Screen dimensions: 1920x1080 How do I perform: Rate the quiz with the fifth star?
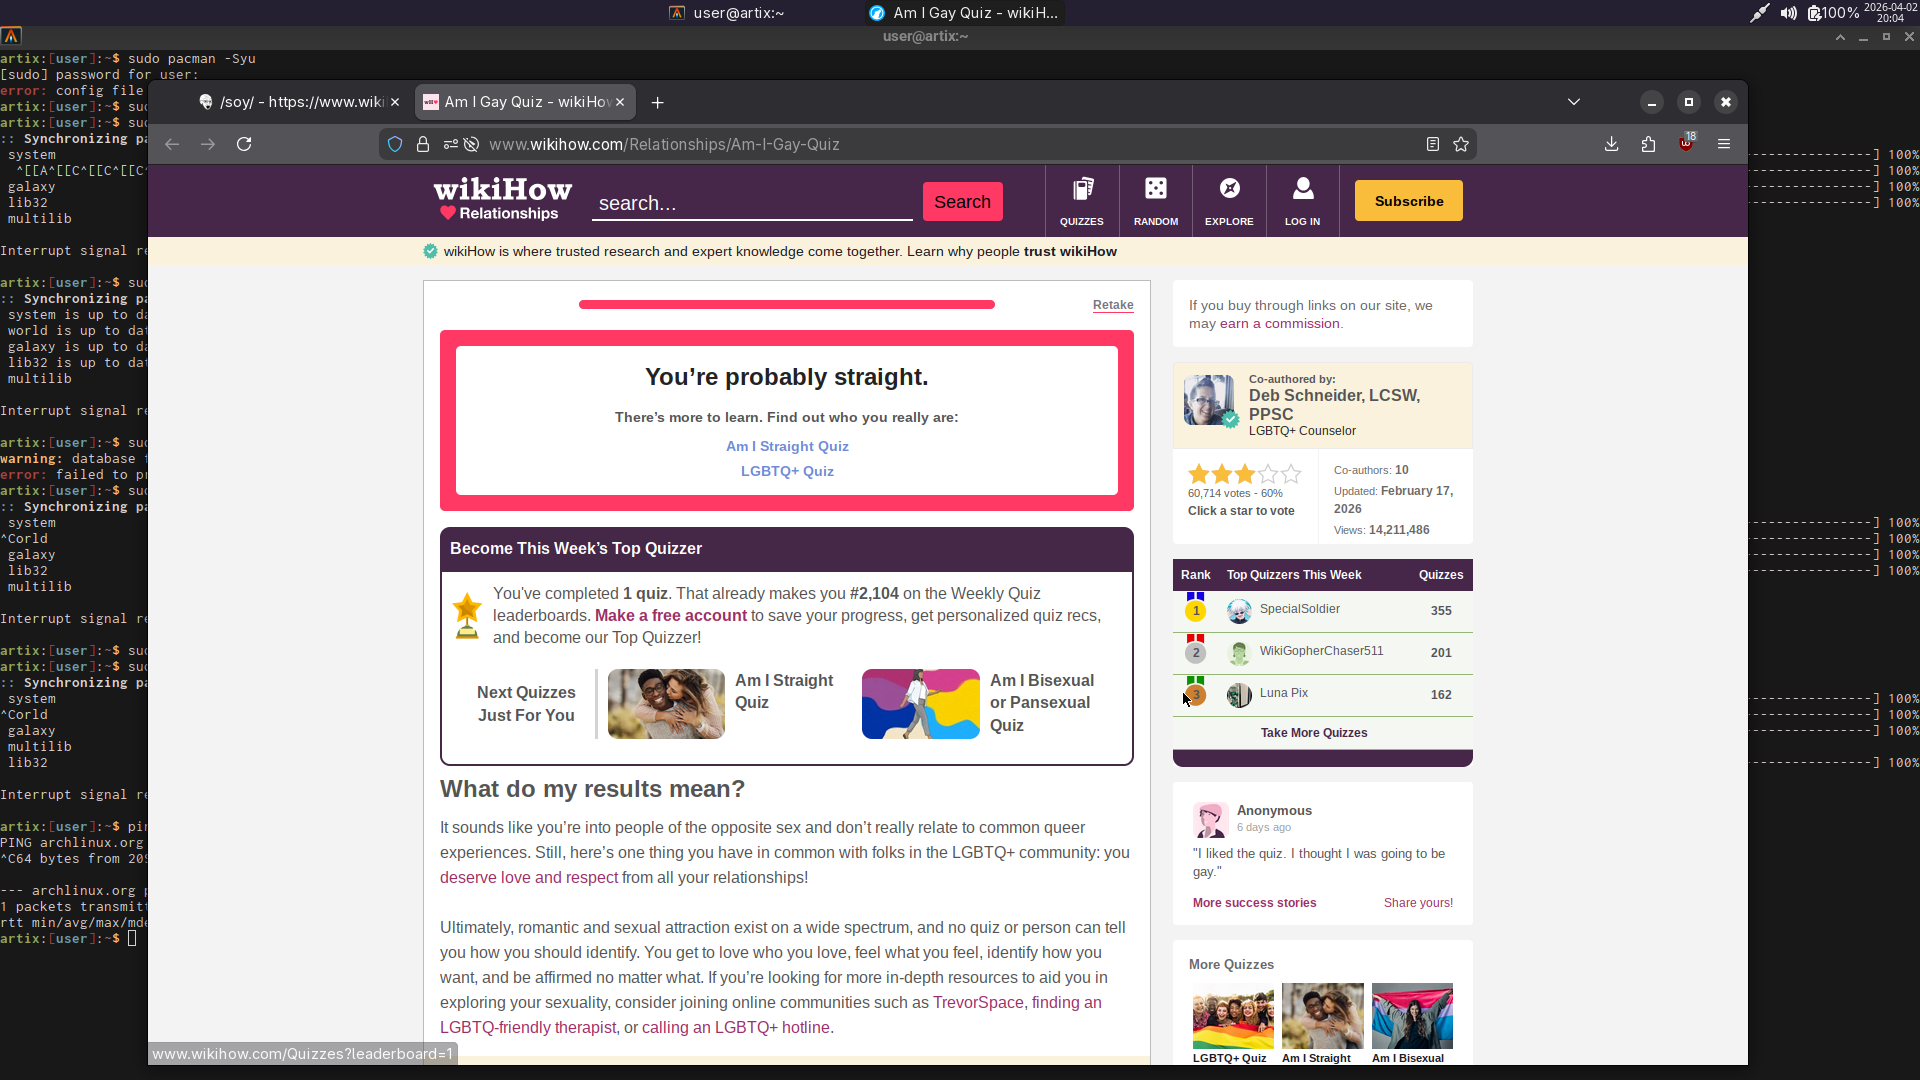click(x=1291, y=474)
